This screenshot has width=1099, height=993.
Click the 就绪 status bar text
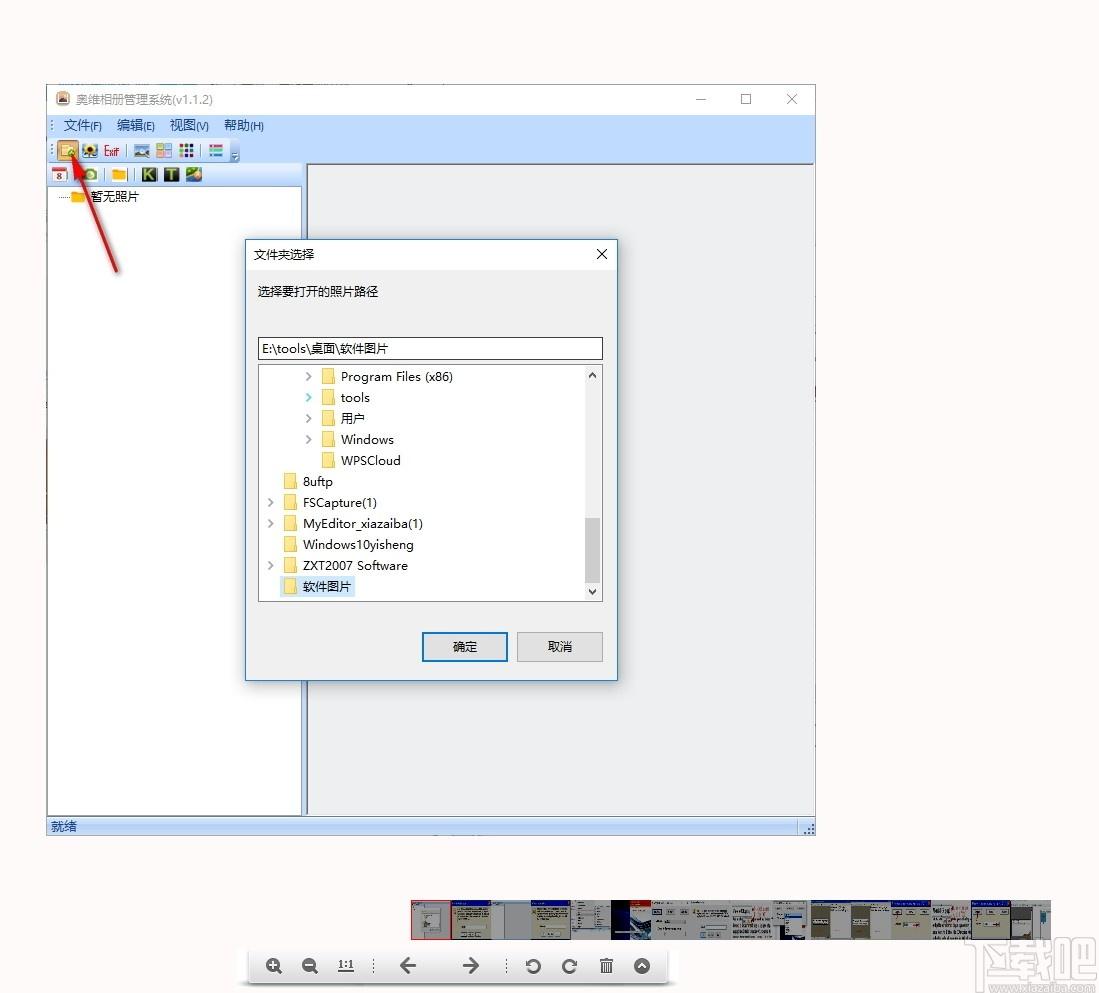pos(64,828)
